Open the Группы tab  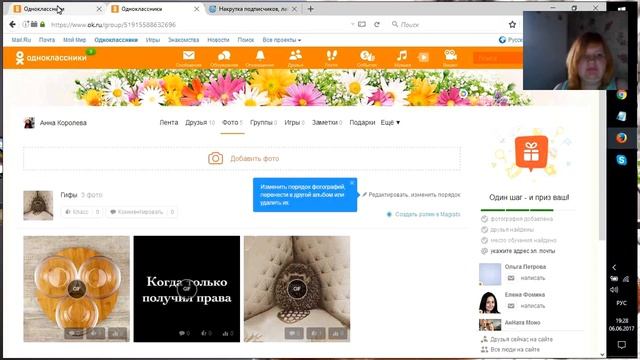point(263,122)
